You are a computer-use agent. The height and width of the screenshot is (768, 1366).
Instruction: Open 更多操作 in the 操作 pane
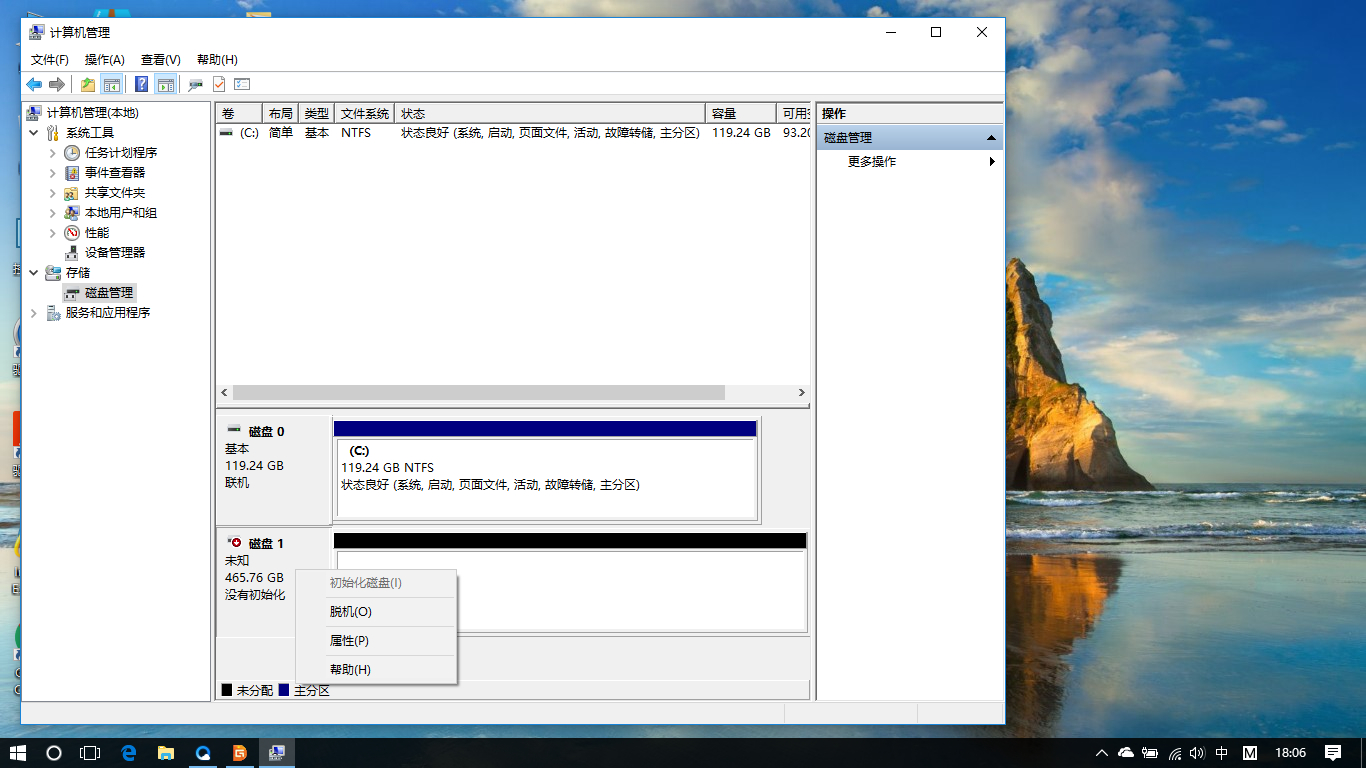tap(909, 162)
